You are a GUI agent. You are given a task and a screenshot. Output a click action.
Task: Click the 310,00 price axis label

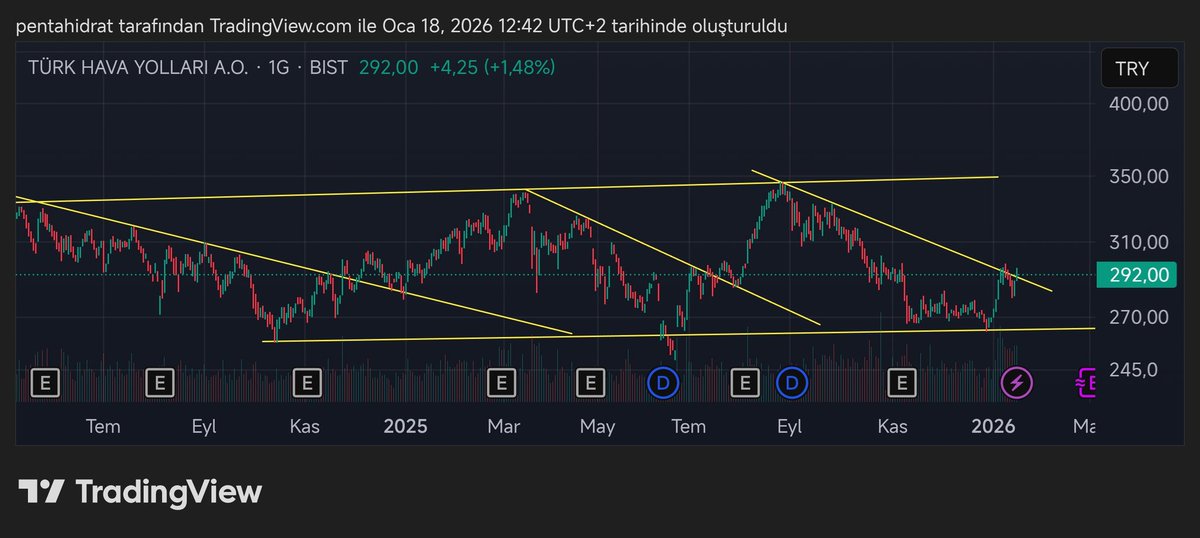point(1139,242)
